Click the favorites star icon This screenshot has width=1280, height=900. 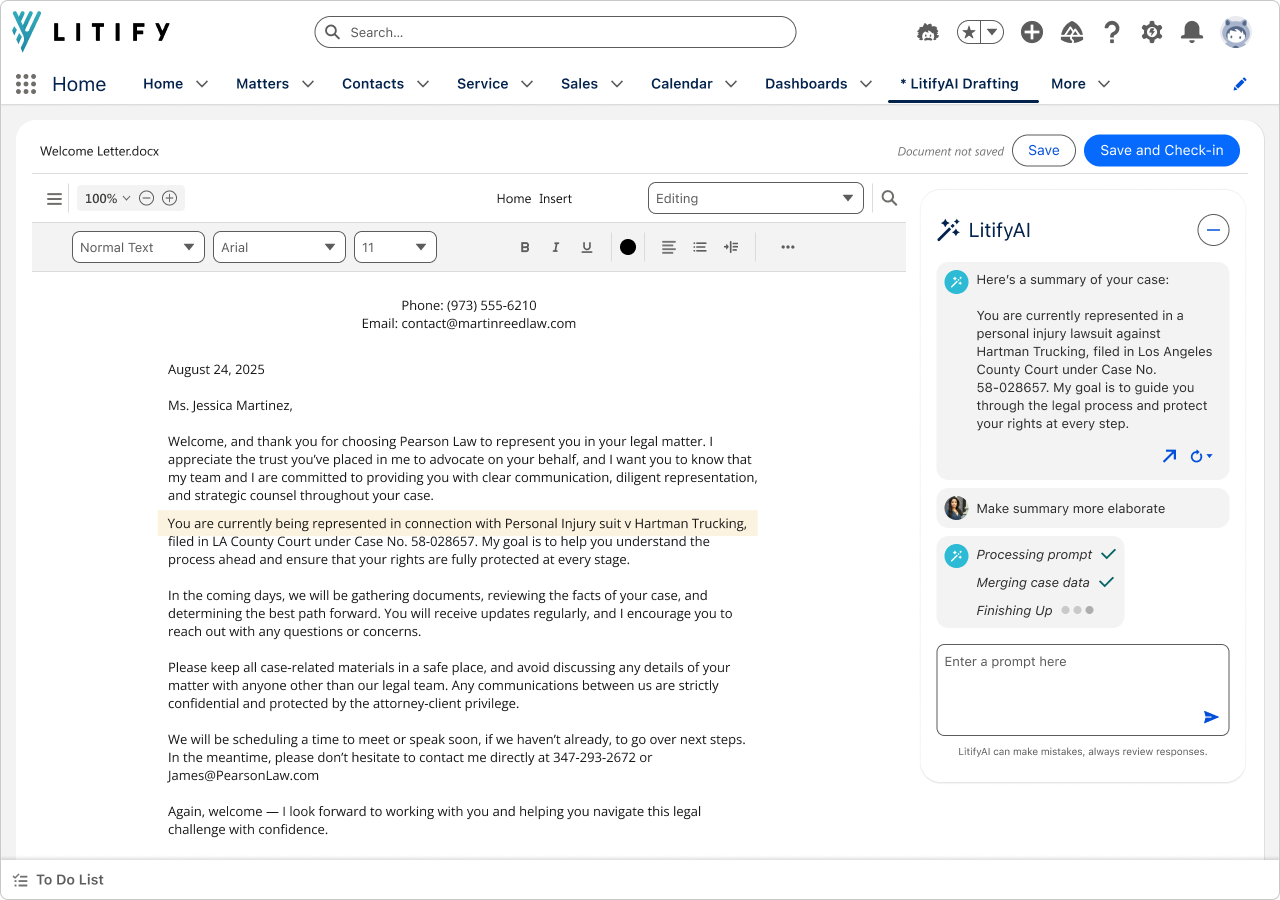(968, 32)
